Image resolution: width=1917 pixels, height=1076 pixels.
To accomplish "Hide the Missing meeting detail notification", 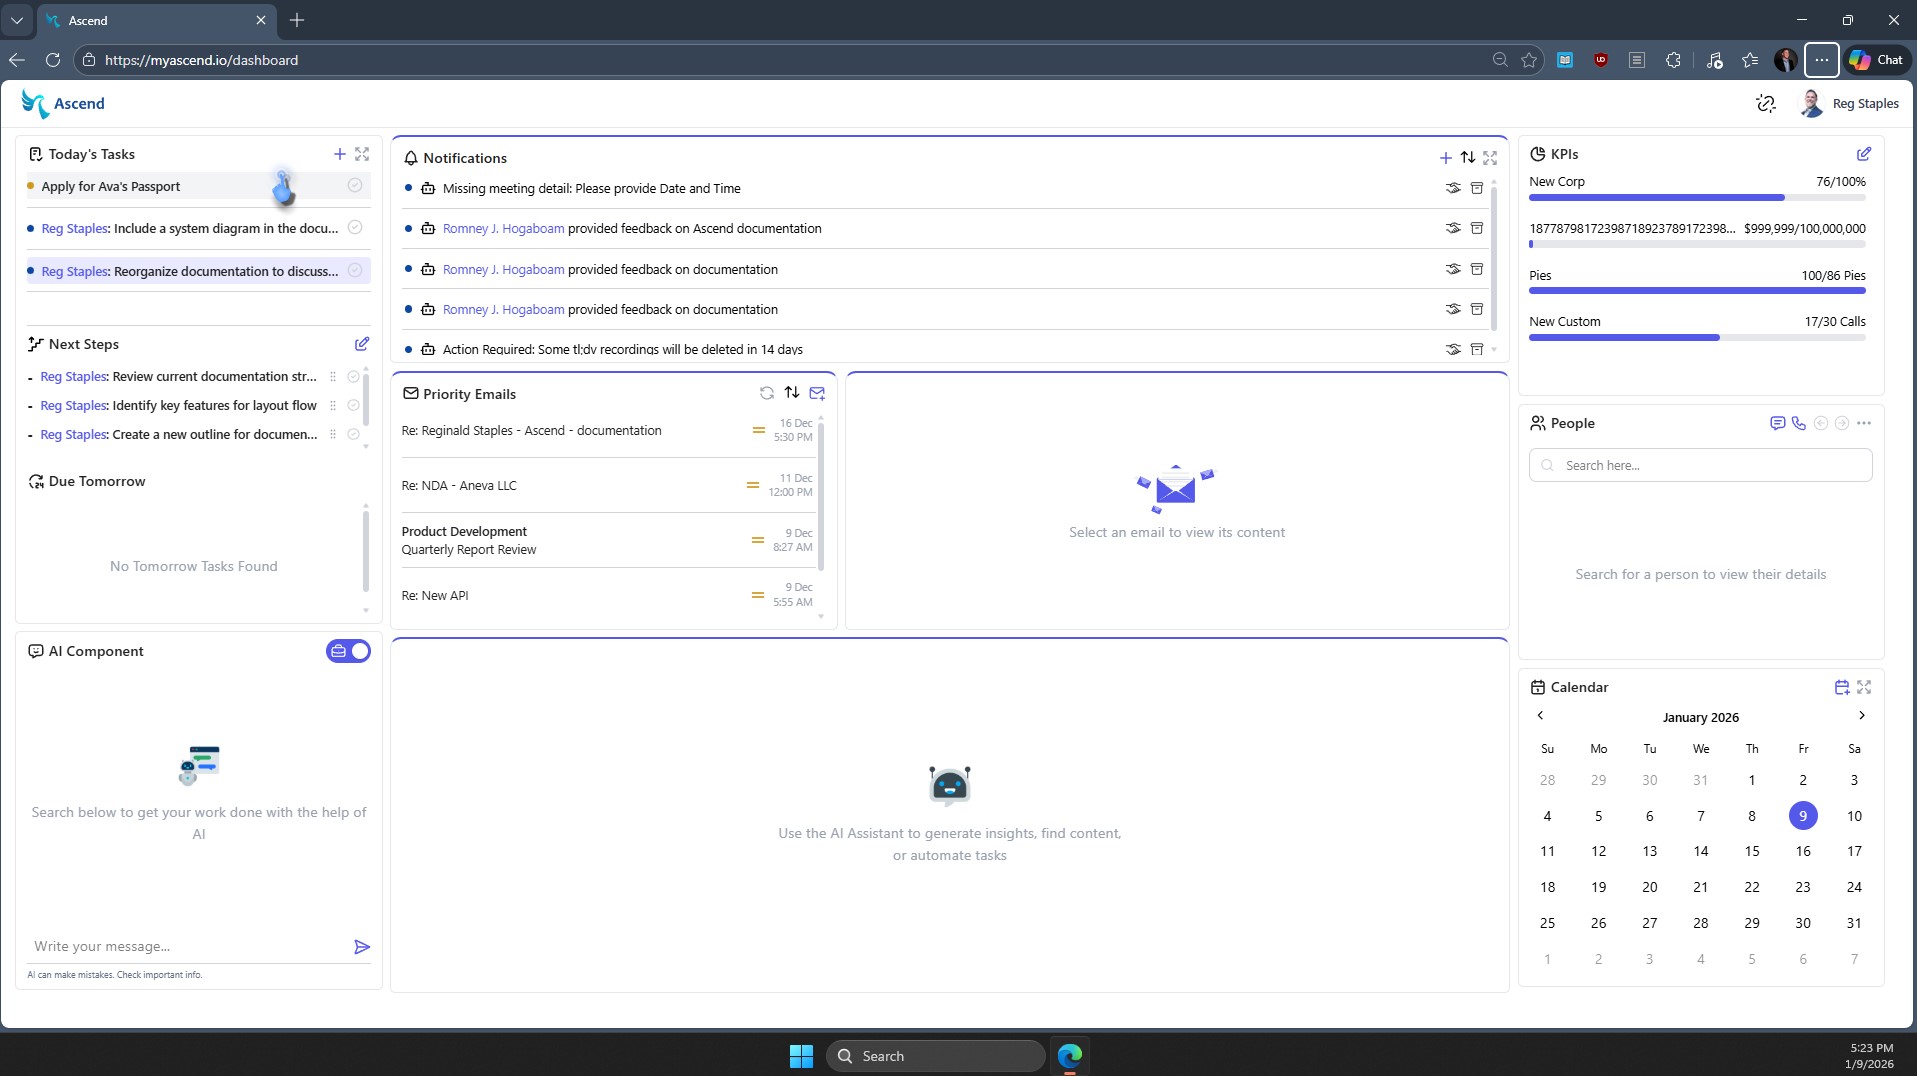I will click(x=1452, y=188).
